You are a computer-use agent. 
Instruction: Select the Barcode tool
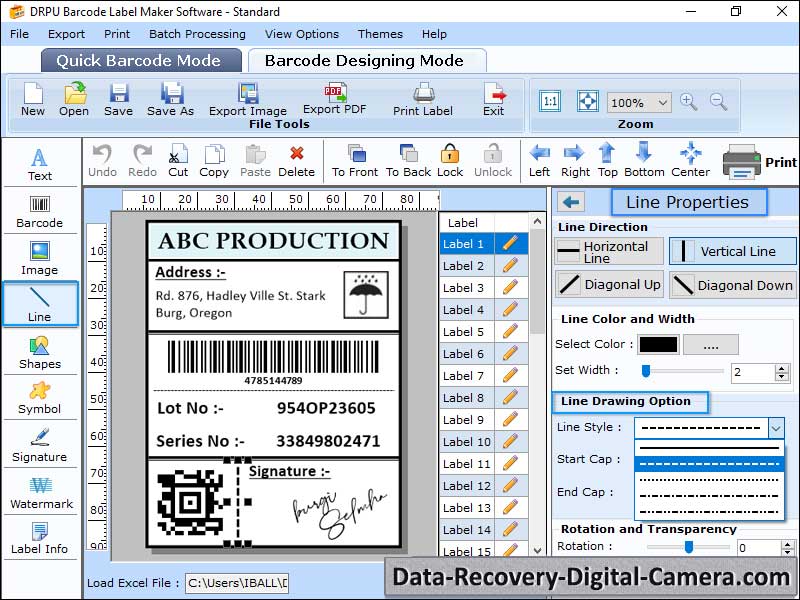[x=40, y=212]
